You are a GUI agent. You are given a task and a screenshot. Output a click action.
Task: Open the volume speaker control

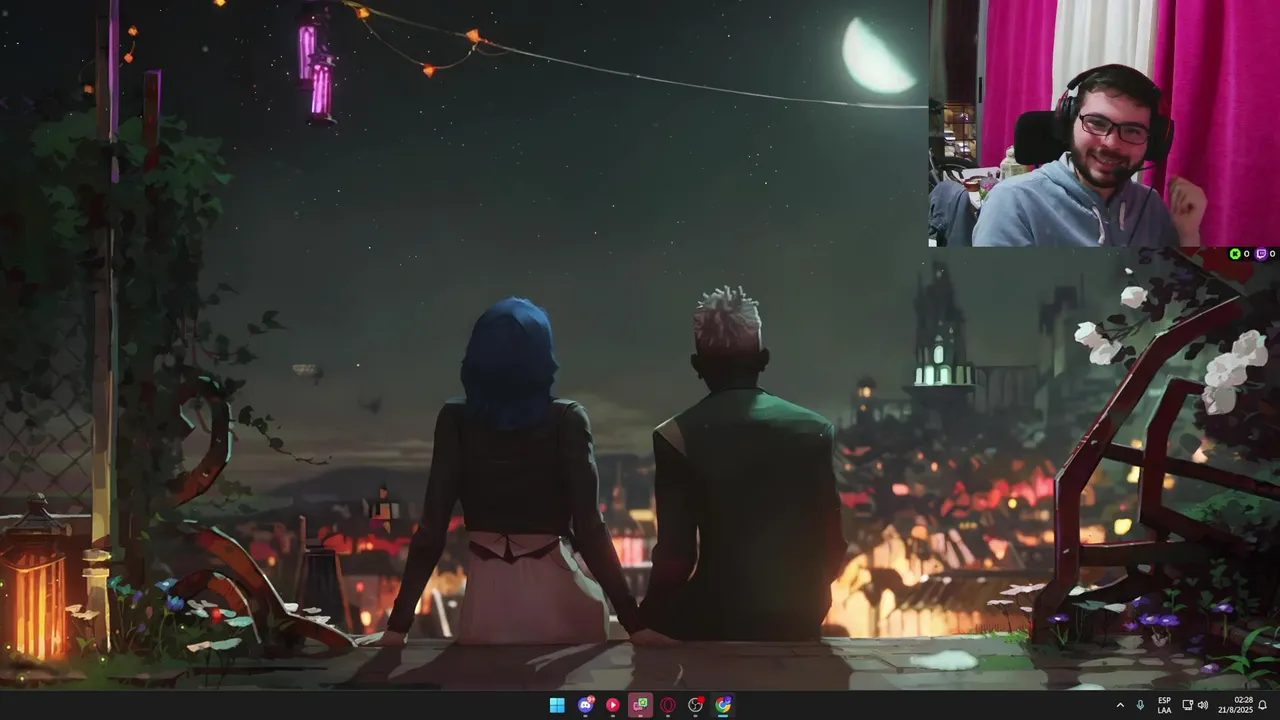pos(1202,705)
